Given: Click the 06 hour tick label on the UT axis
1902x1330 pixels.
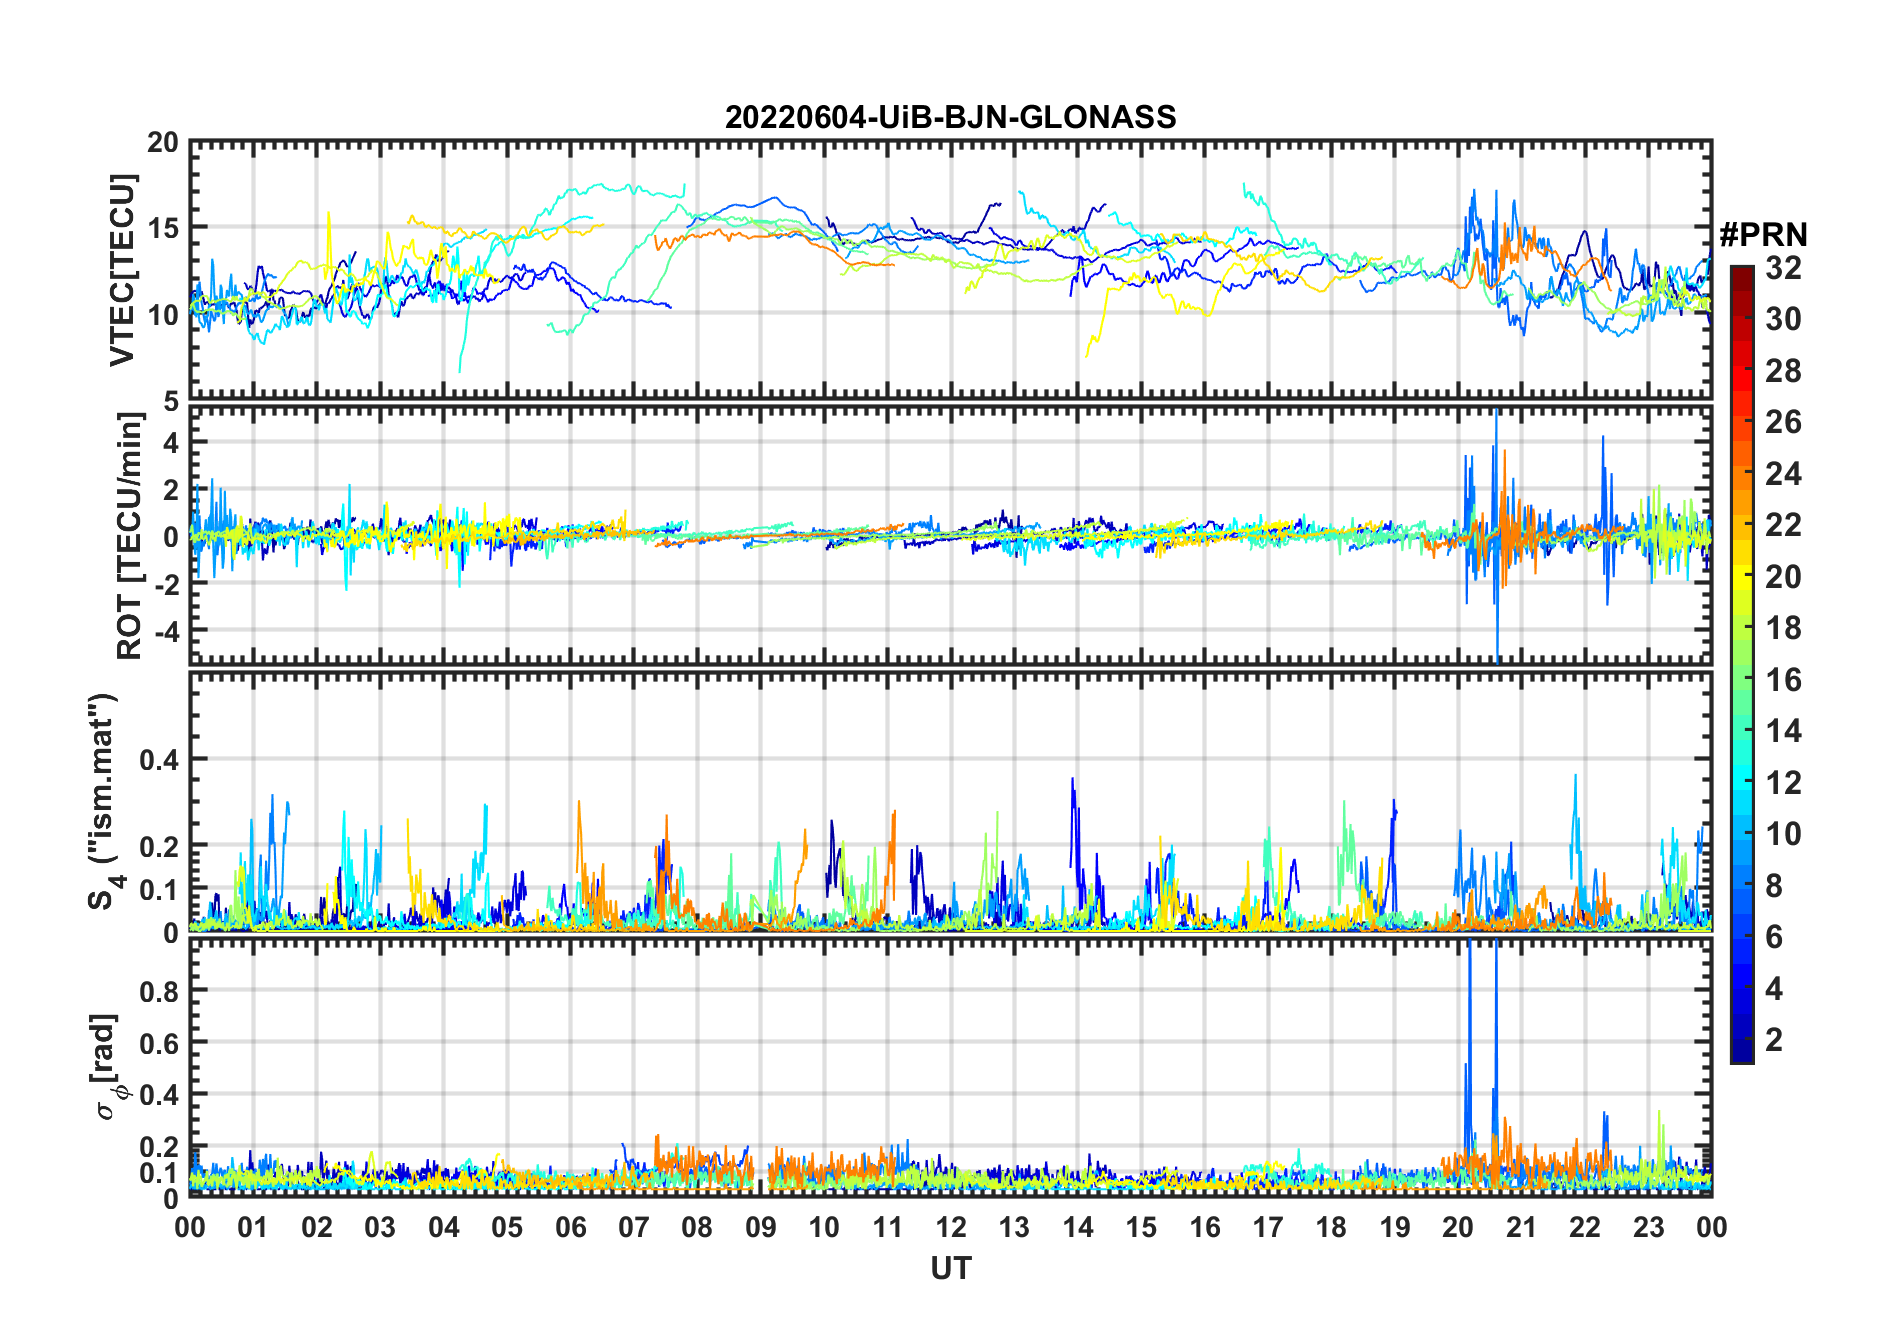Looking at the screenshot, I should click(570, 1227).
